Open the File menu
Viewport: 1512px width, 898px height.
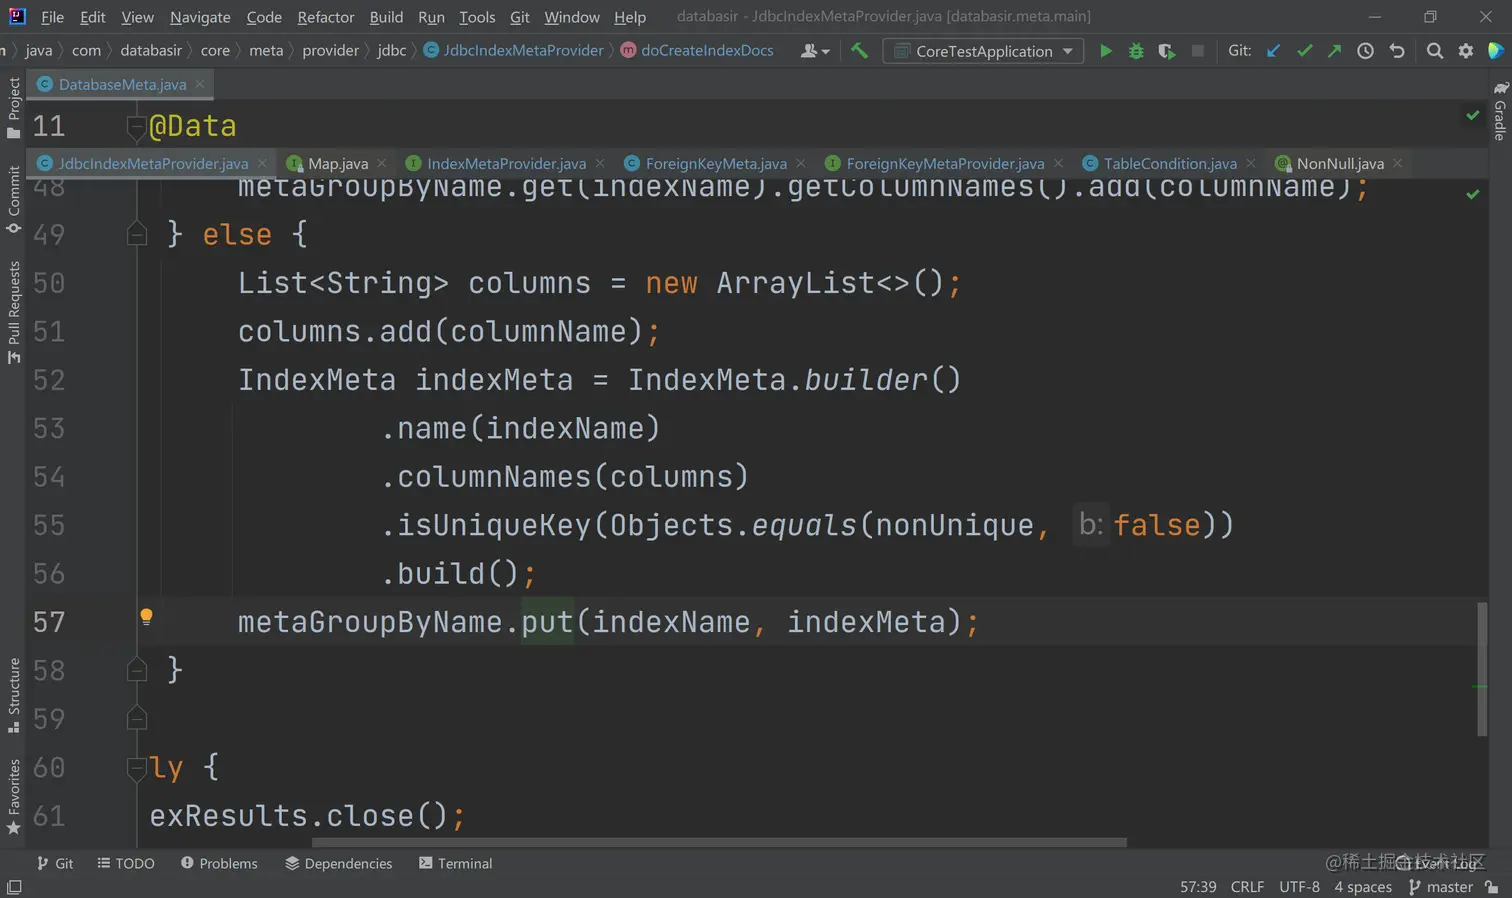tap(52, 17)
